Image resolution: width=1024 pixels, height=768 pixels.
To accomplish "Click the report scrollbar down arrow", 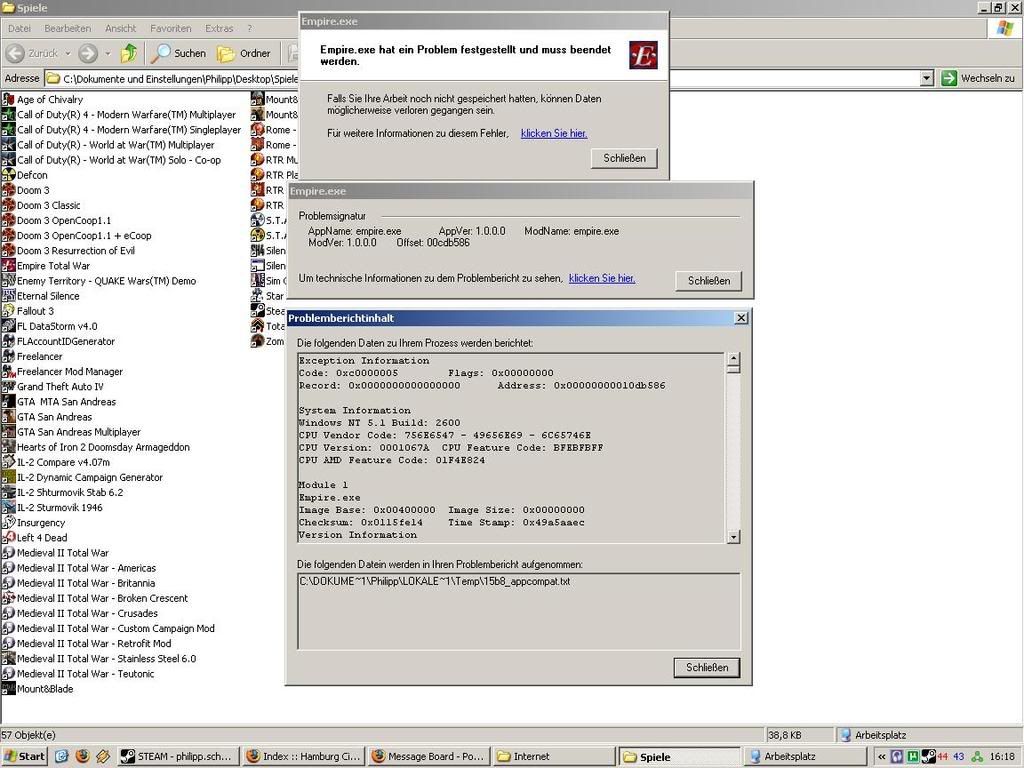I will [733, 537].
